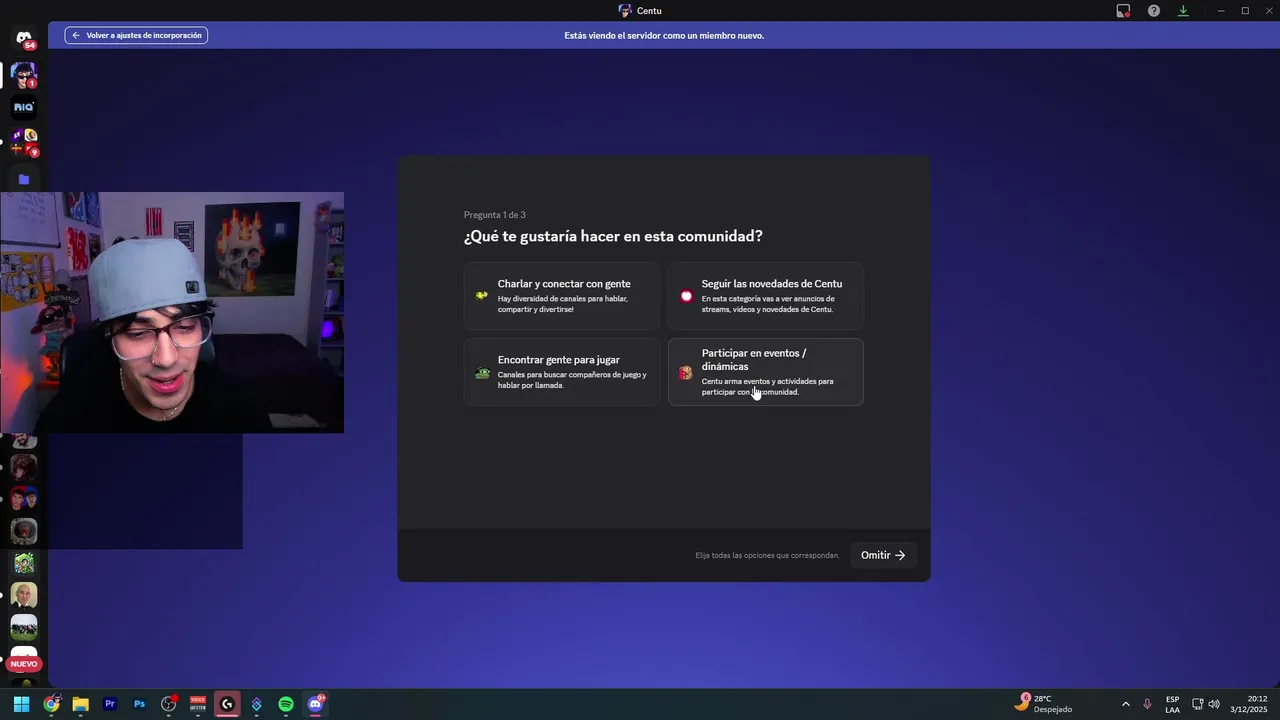Click the Centu title bar server icon
The image size is (1280, 720).
pyautogui.click(x=625, y=11)
